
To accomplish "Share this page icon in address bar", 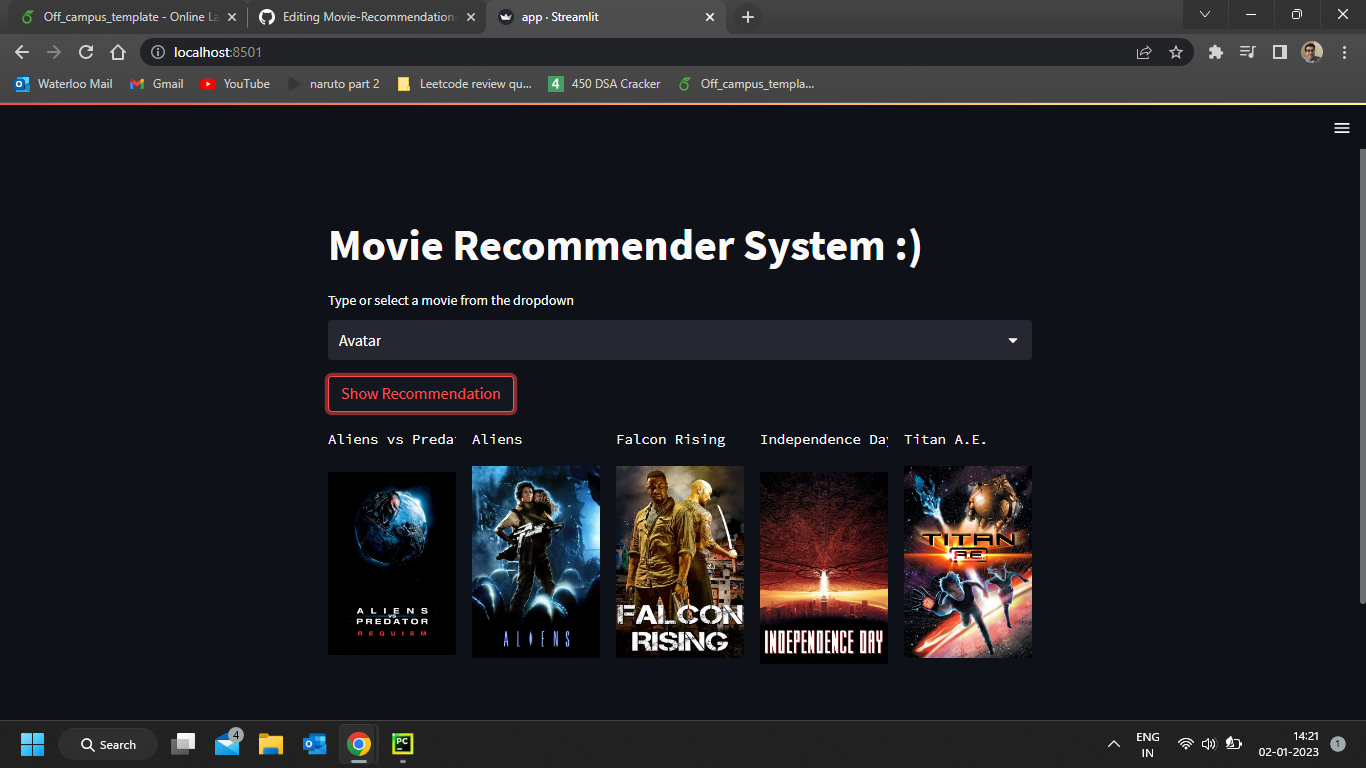I will [x=1144, y=52].
